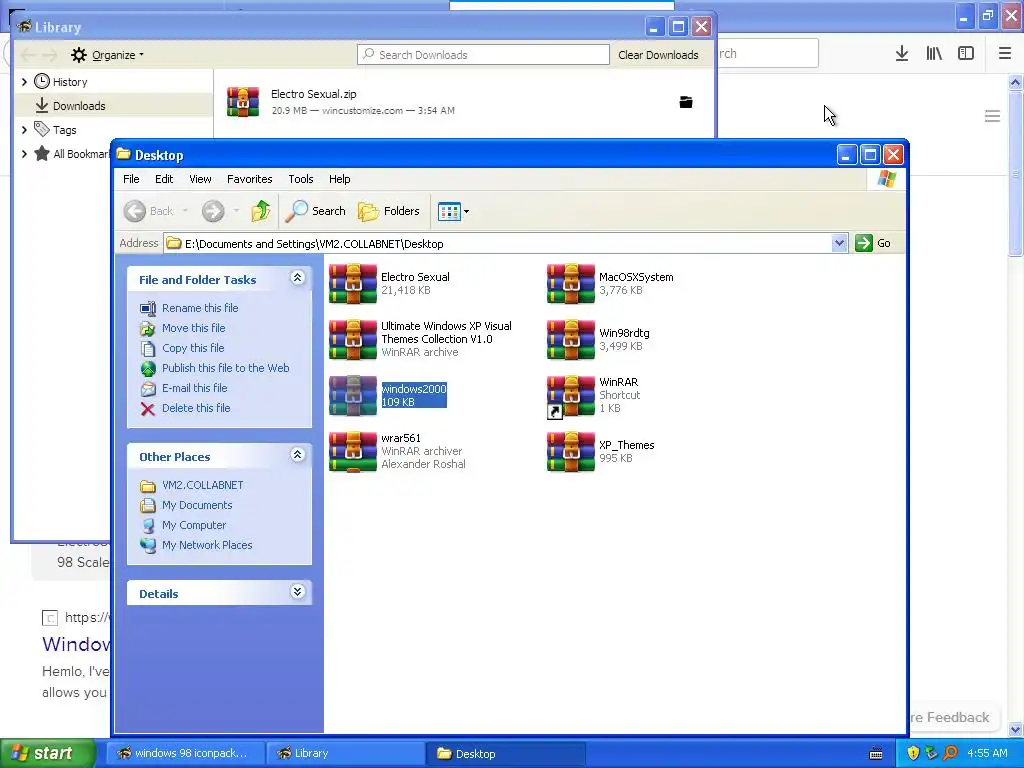Expand the Details panel

tap(297, 592)
